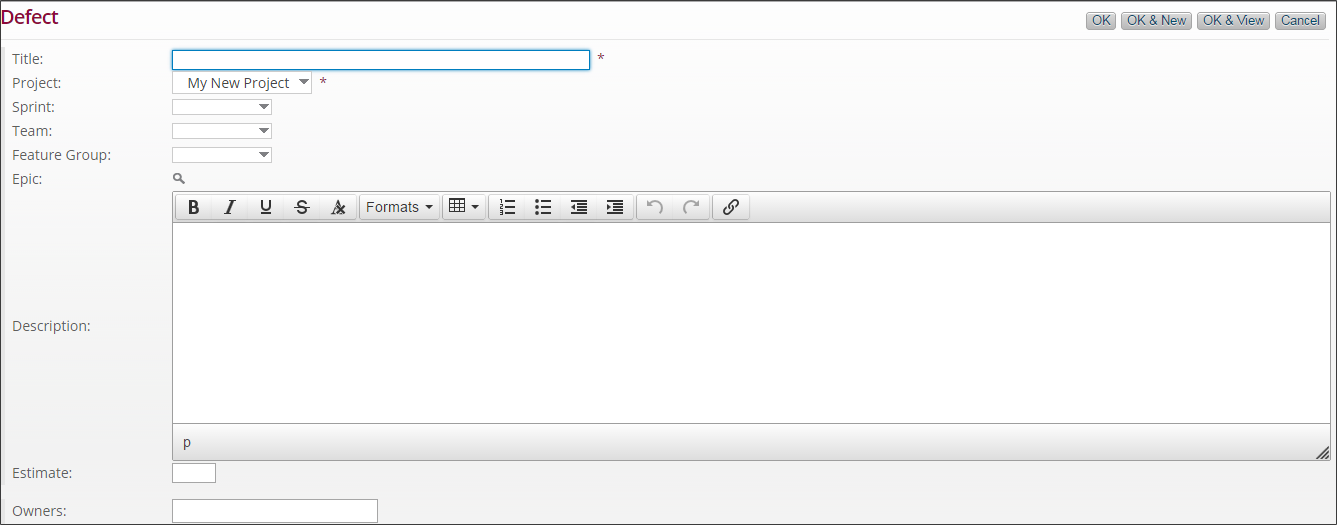Click the OK & View button
This screenshot has height=525, width=1337.
click(1233, 21)
